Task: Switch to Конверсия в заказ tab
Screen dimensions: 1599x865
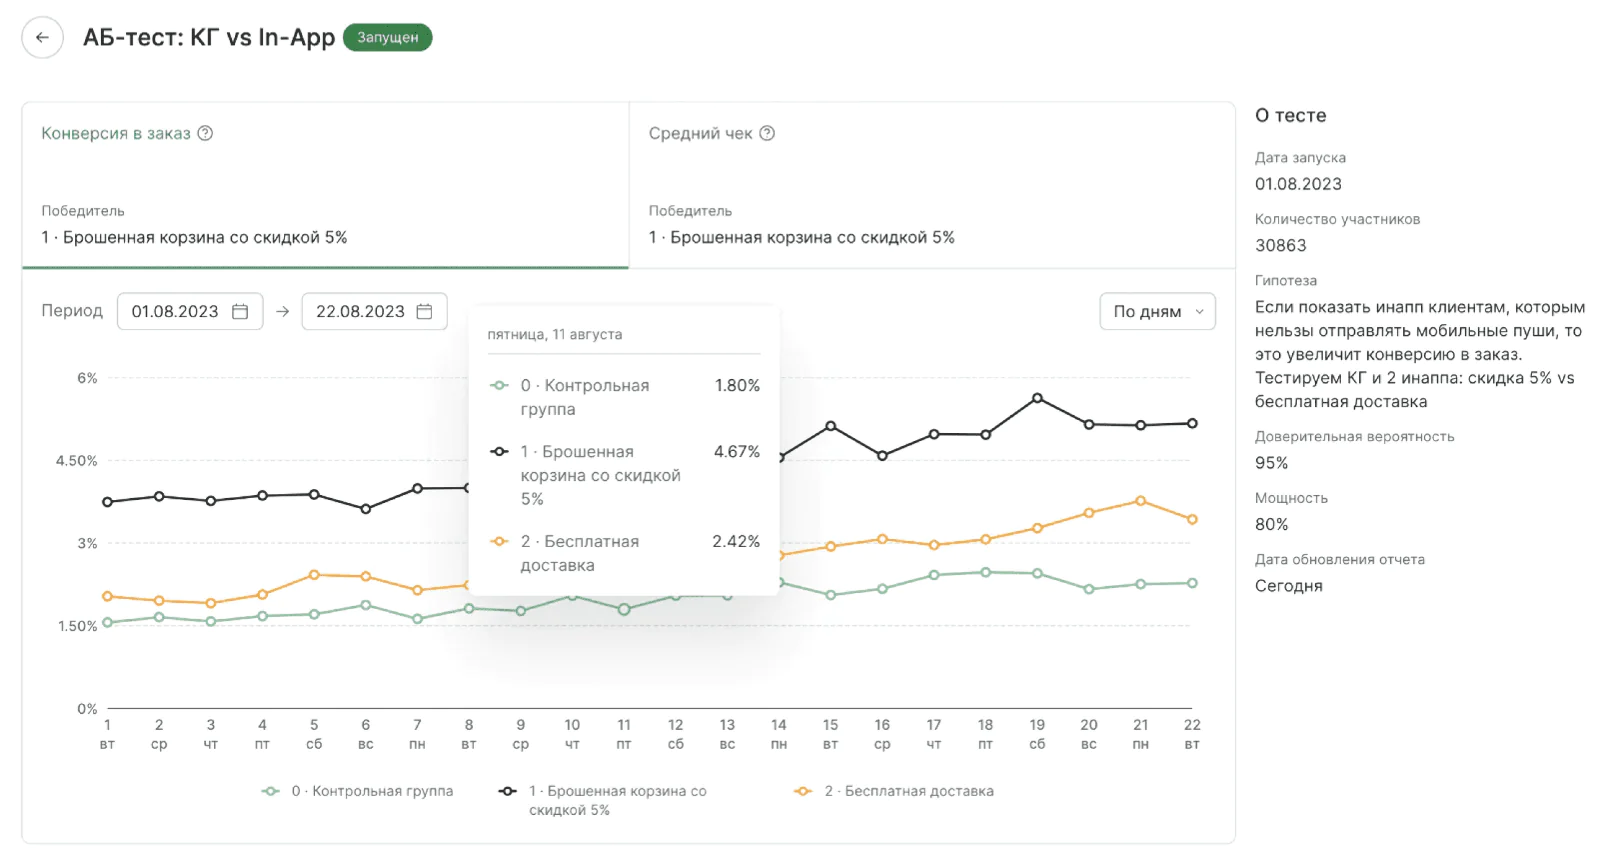Action: (x=325, y=185)
